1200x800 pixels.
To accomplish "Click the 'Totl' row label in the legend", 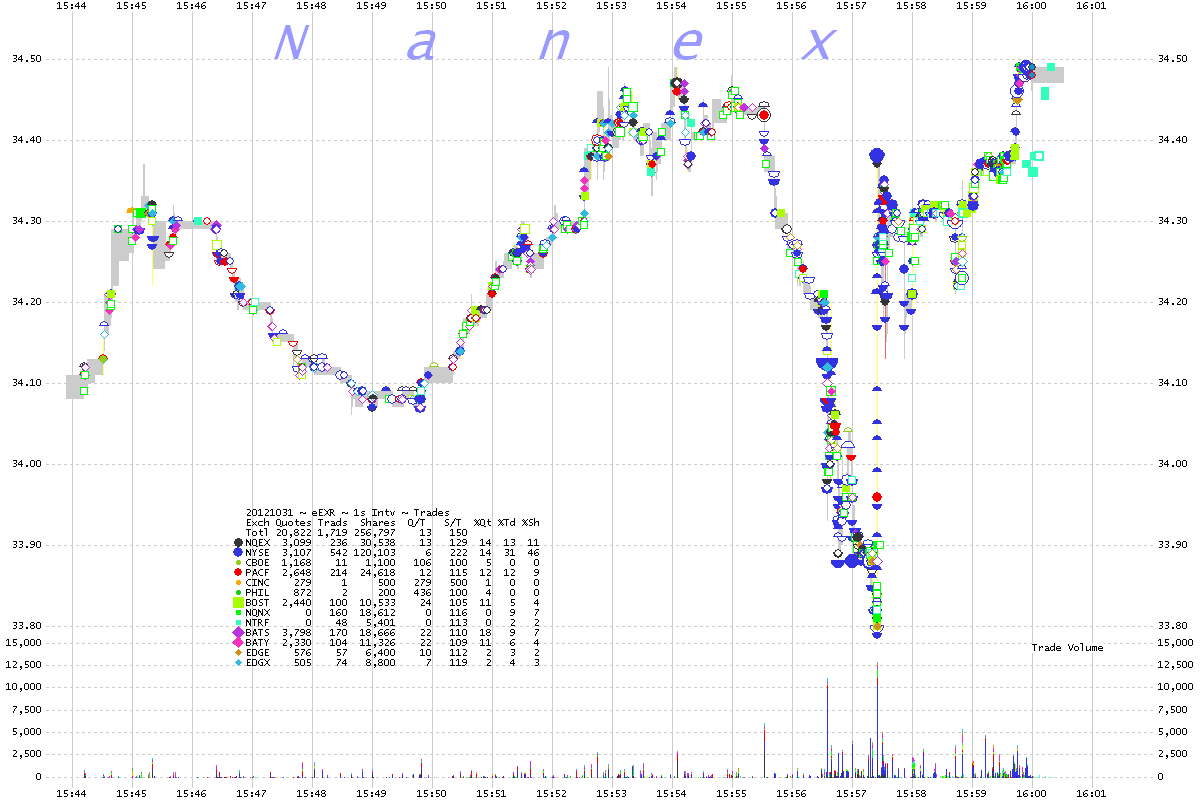I will [x=258, y=532].
